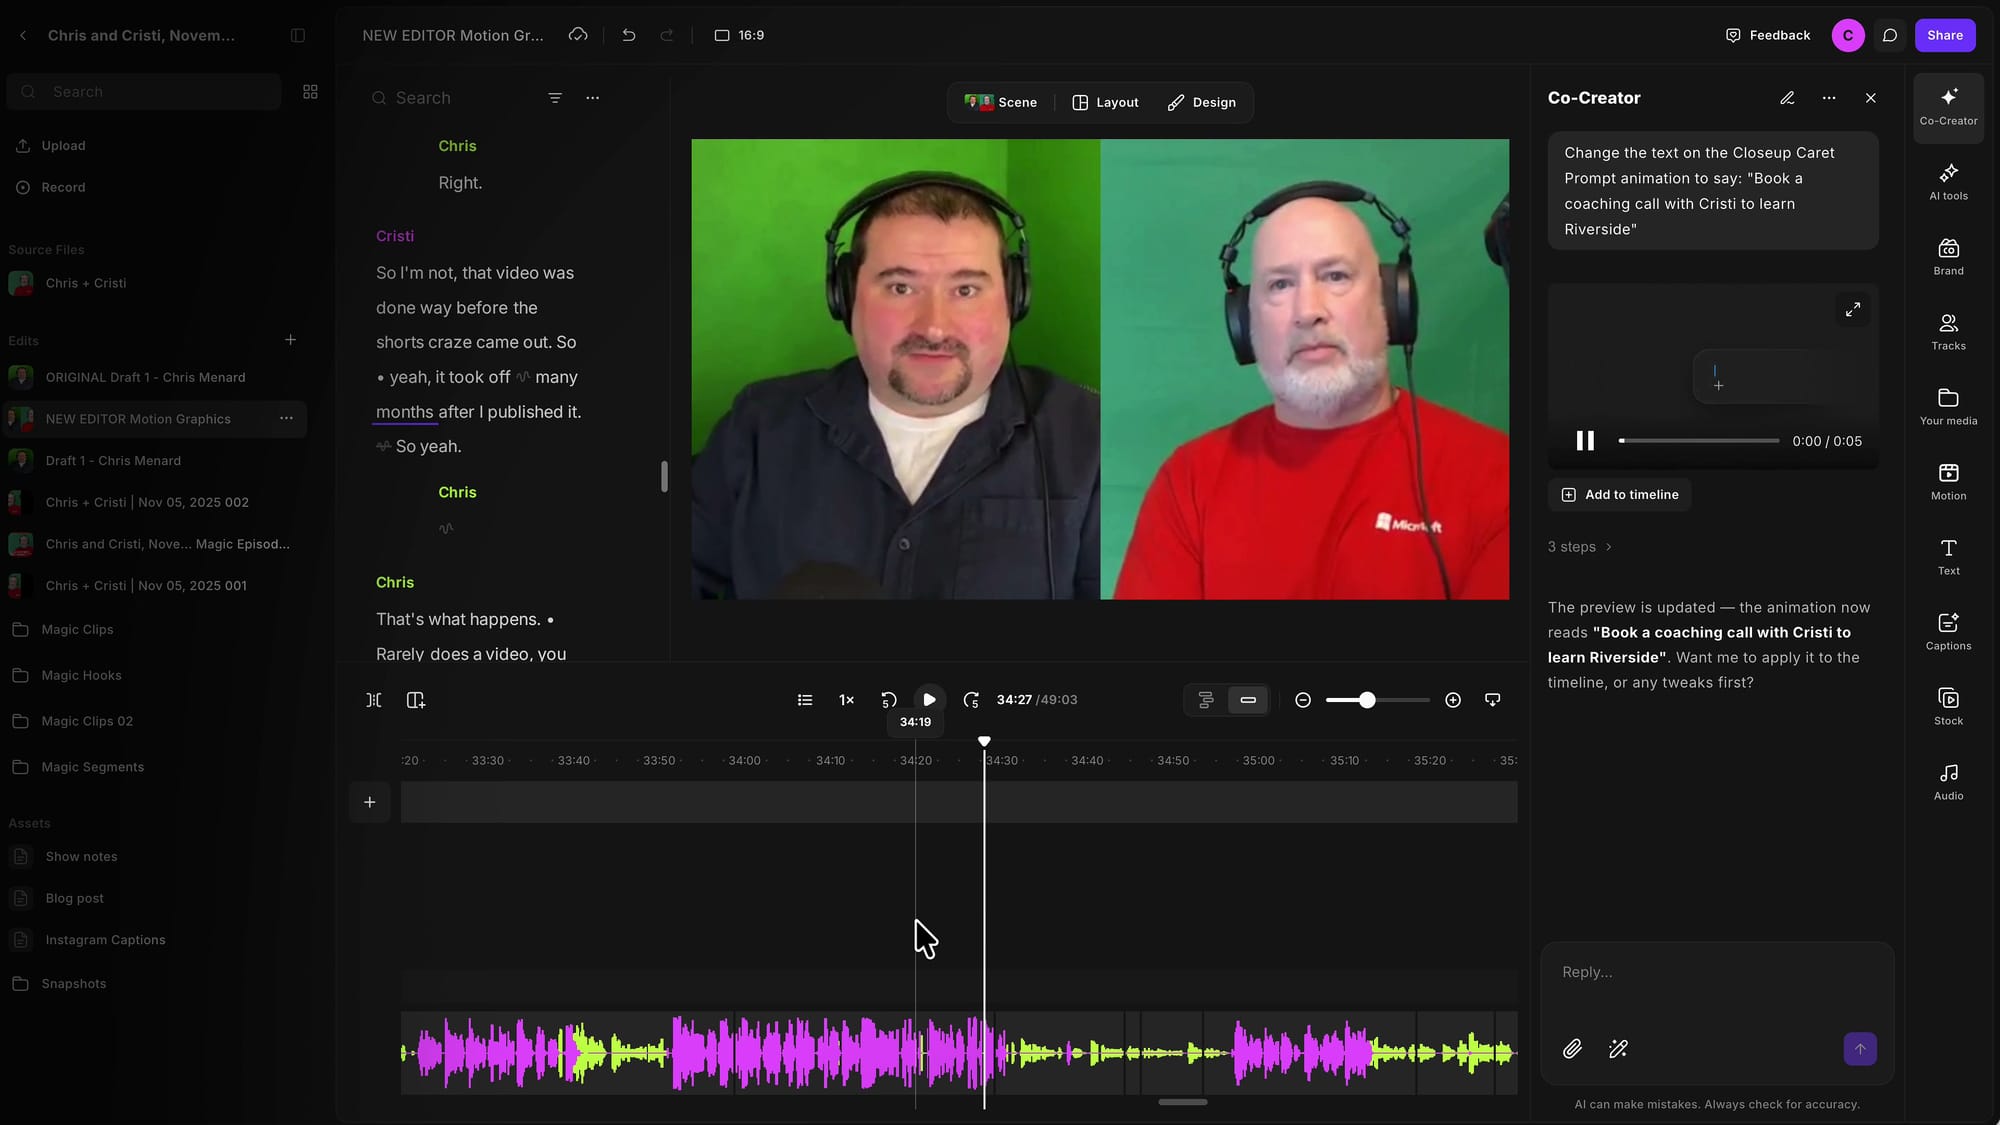The width and height of the screenshot is (2000, 1125).
Task: Close the Co-Creator panel
Action: [1871, 98]
